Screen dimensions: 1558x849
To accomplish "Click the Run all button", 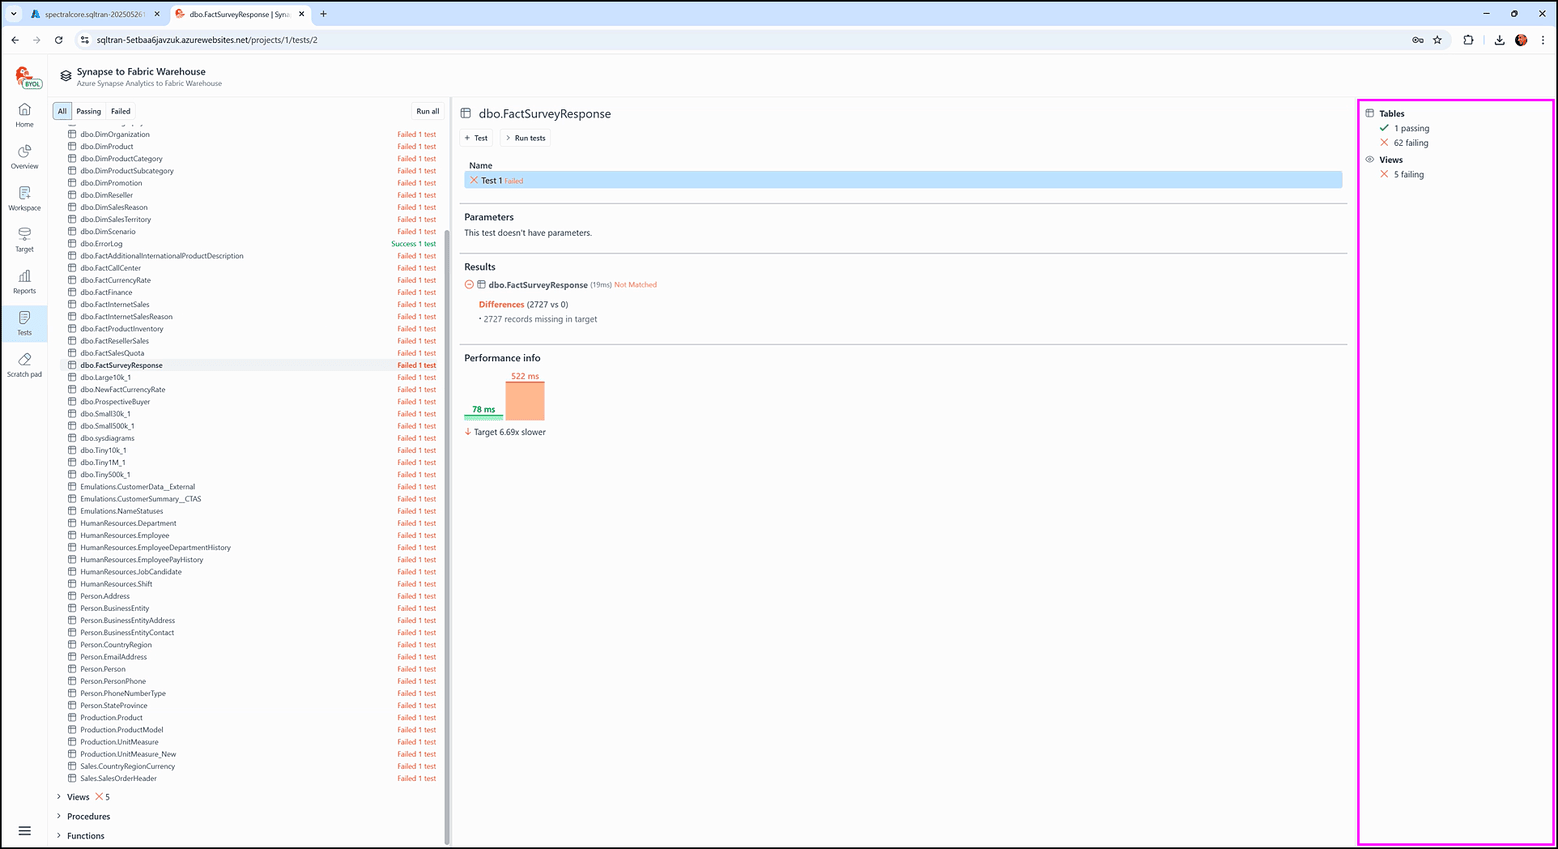I will (x=428, y=111).
